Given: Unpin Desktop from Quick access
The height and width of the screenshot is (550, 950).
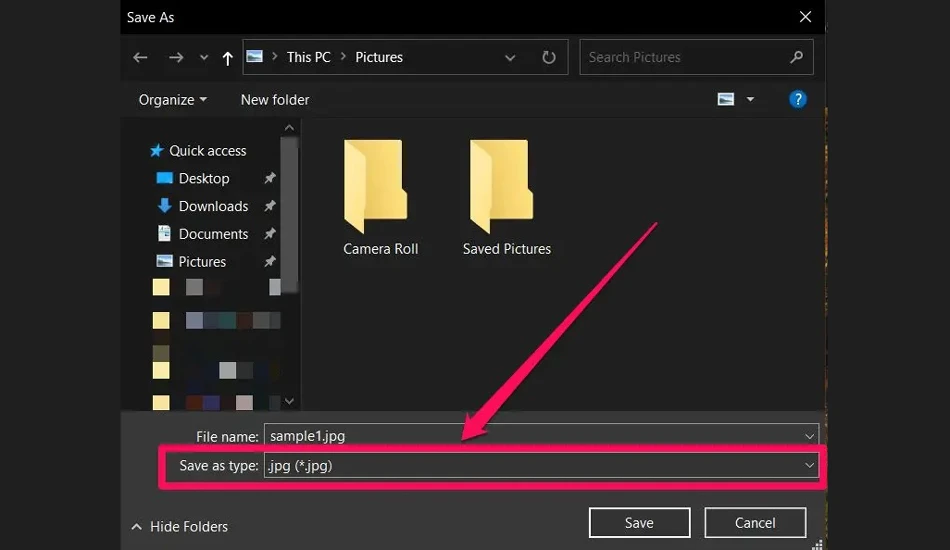Looking at the screenshot, I should (x=270, y=178).
